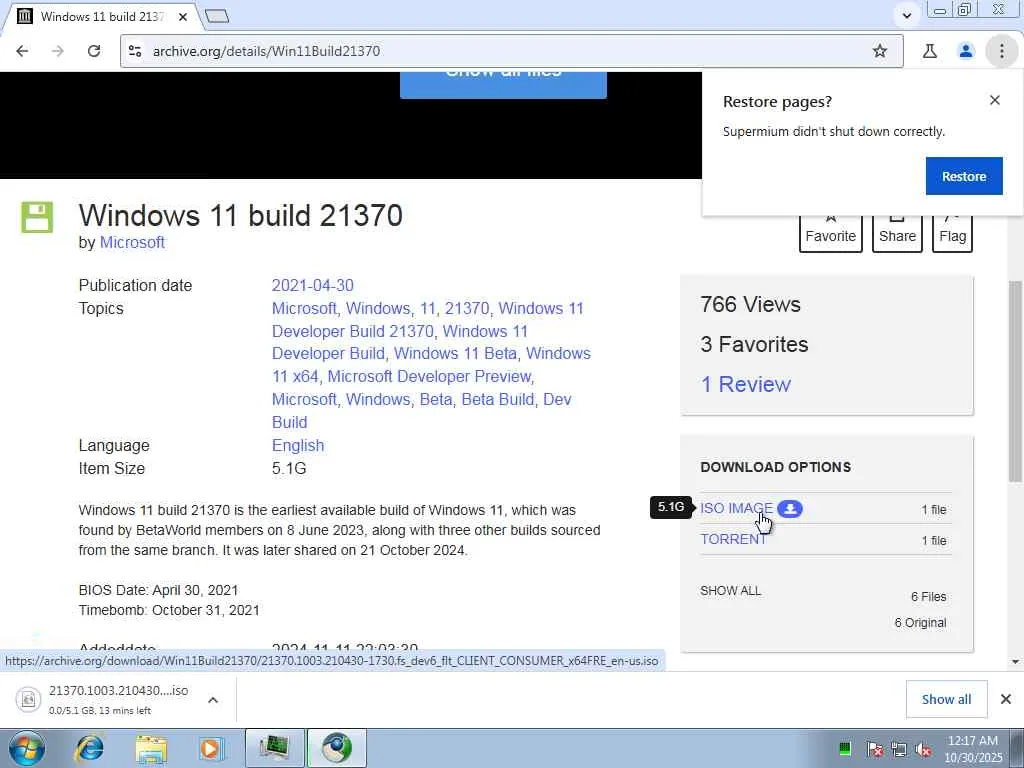This screenshot has height=768, width=1024.
Task: Open the 21370 topic link
Action: coord(466,308)
